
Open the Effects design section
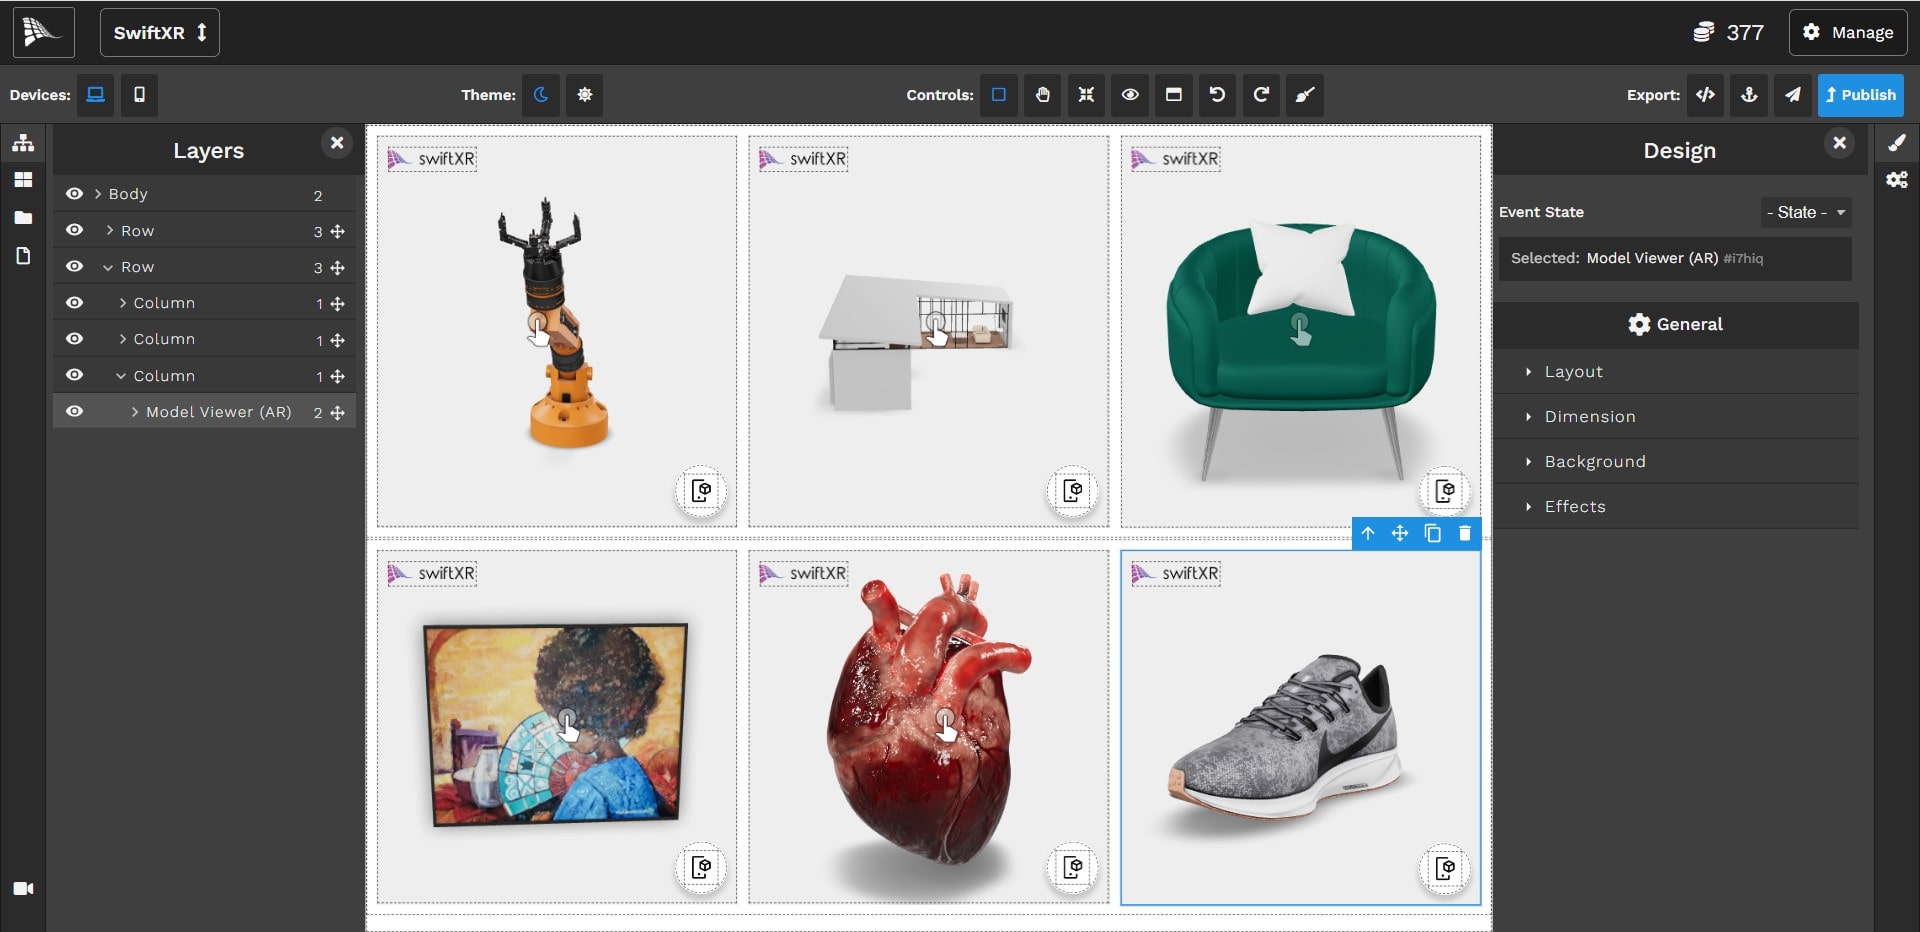coord(1574,507)
